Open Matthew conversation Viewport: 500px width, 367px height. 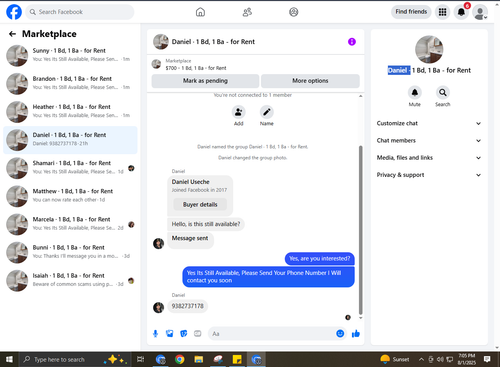(70, 196)
